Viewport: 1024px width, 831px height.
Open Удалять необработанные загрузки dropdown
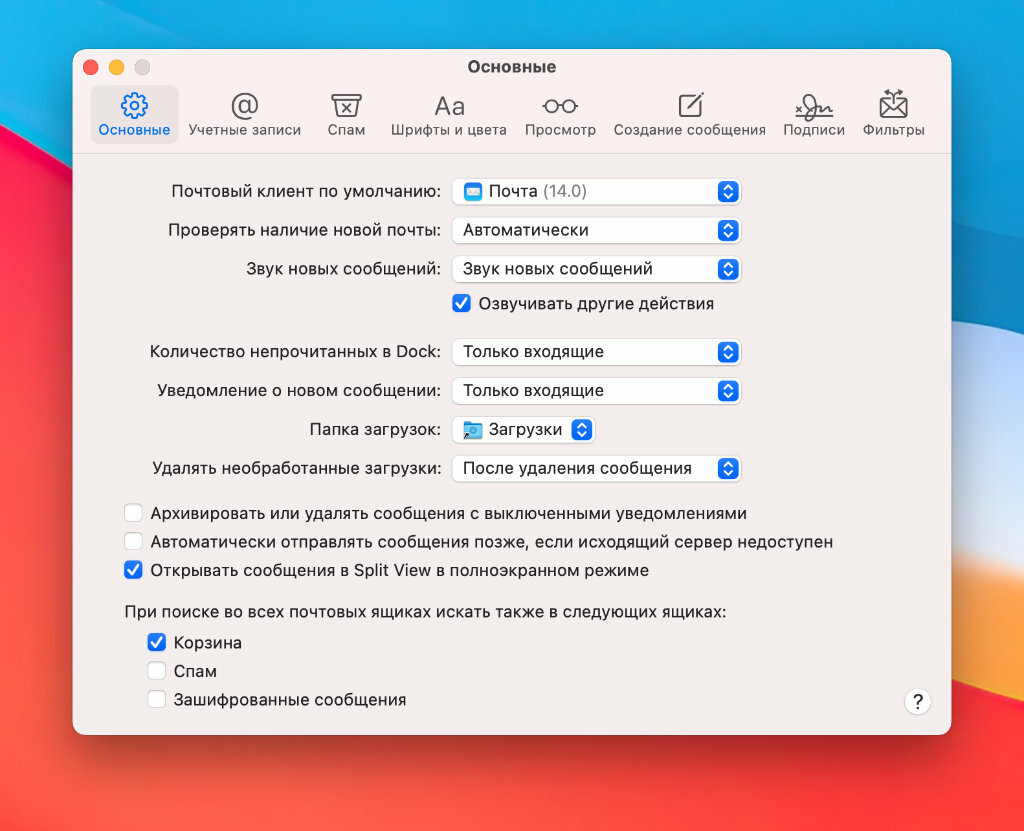(596, 468)
